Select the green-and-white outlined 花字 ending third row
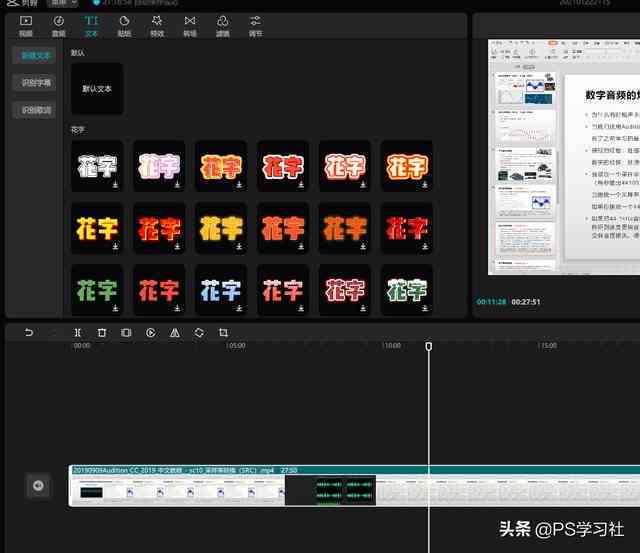This screenshot has height=553, width=640. point(407,290)
